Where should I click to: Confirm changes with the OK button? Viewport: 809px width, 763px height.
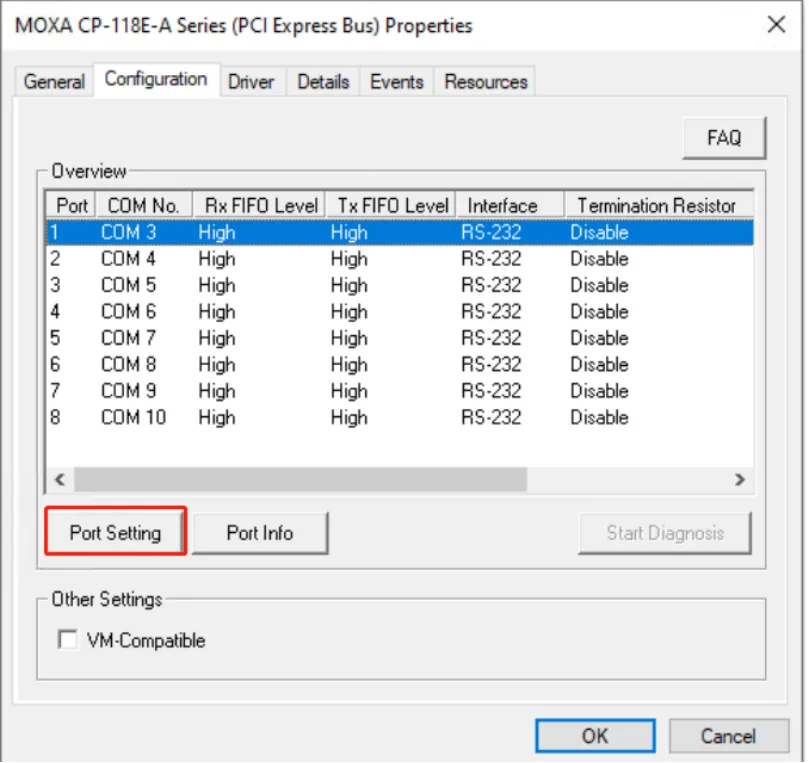pyautogui.click(x=594, y=736)
